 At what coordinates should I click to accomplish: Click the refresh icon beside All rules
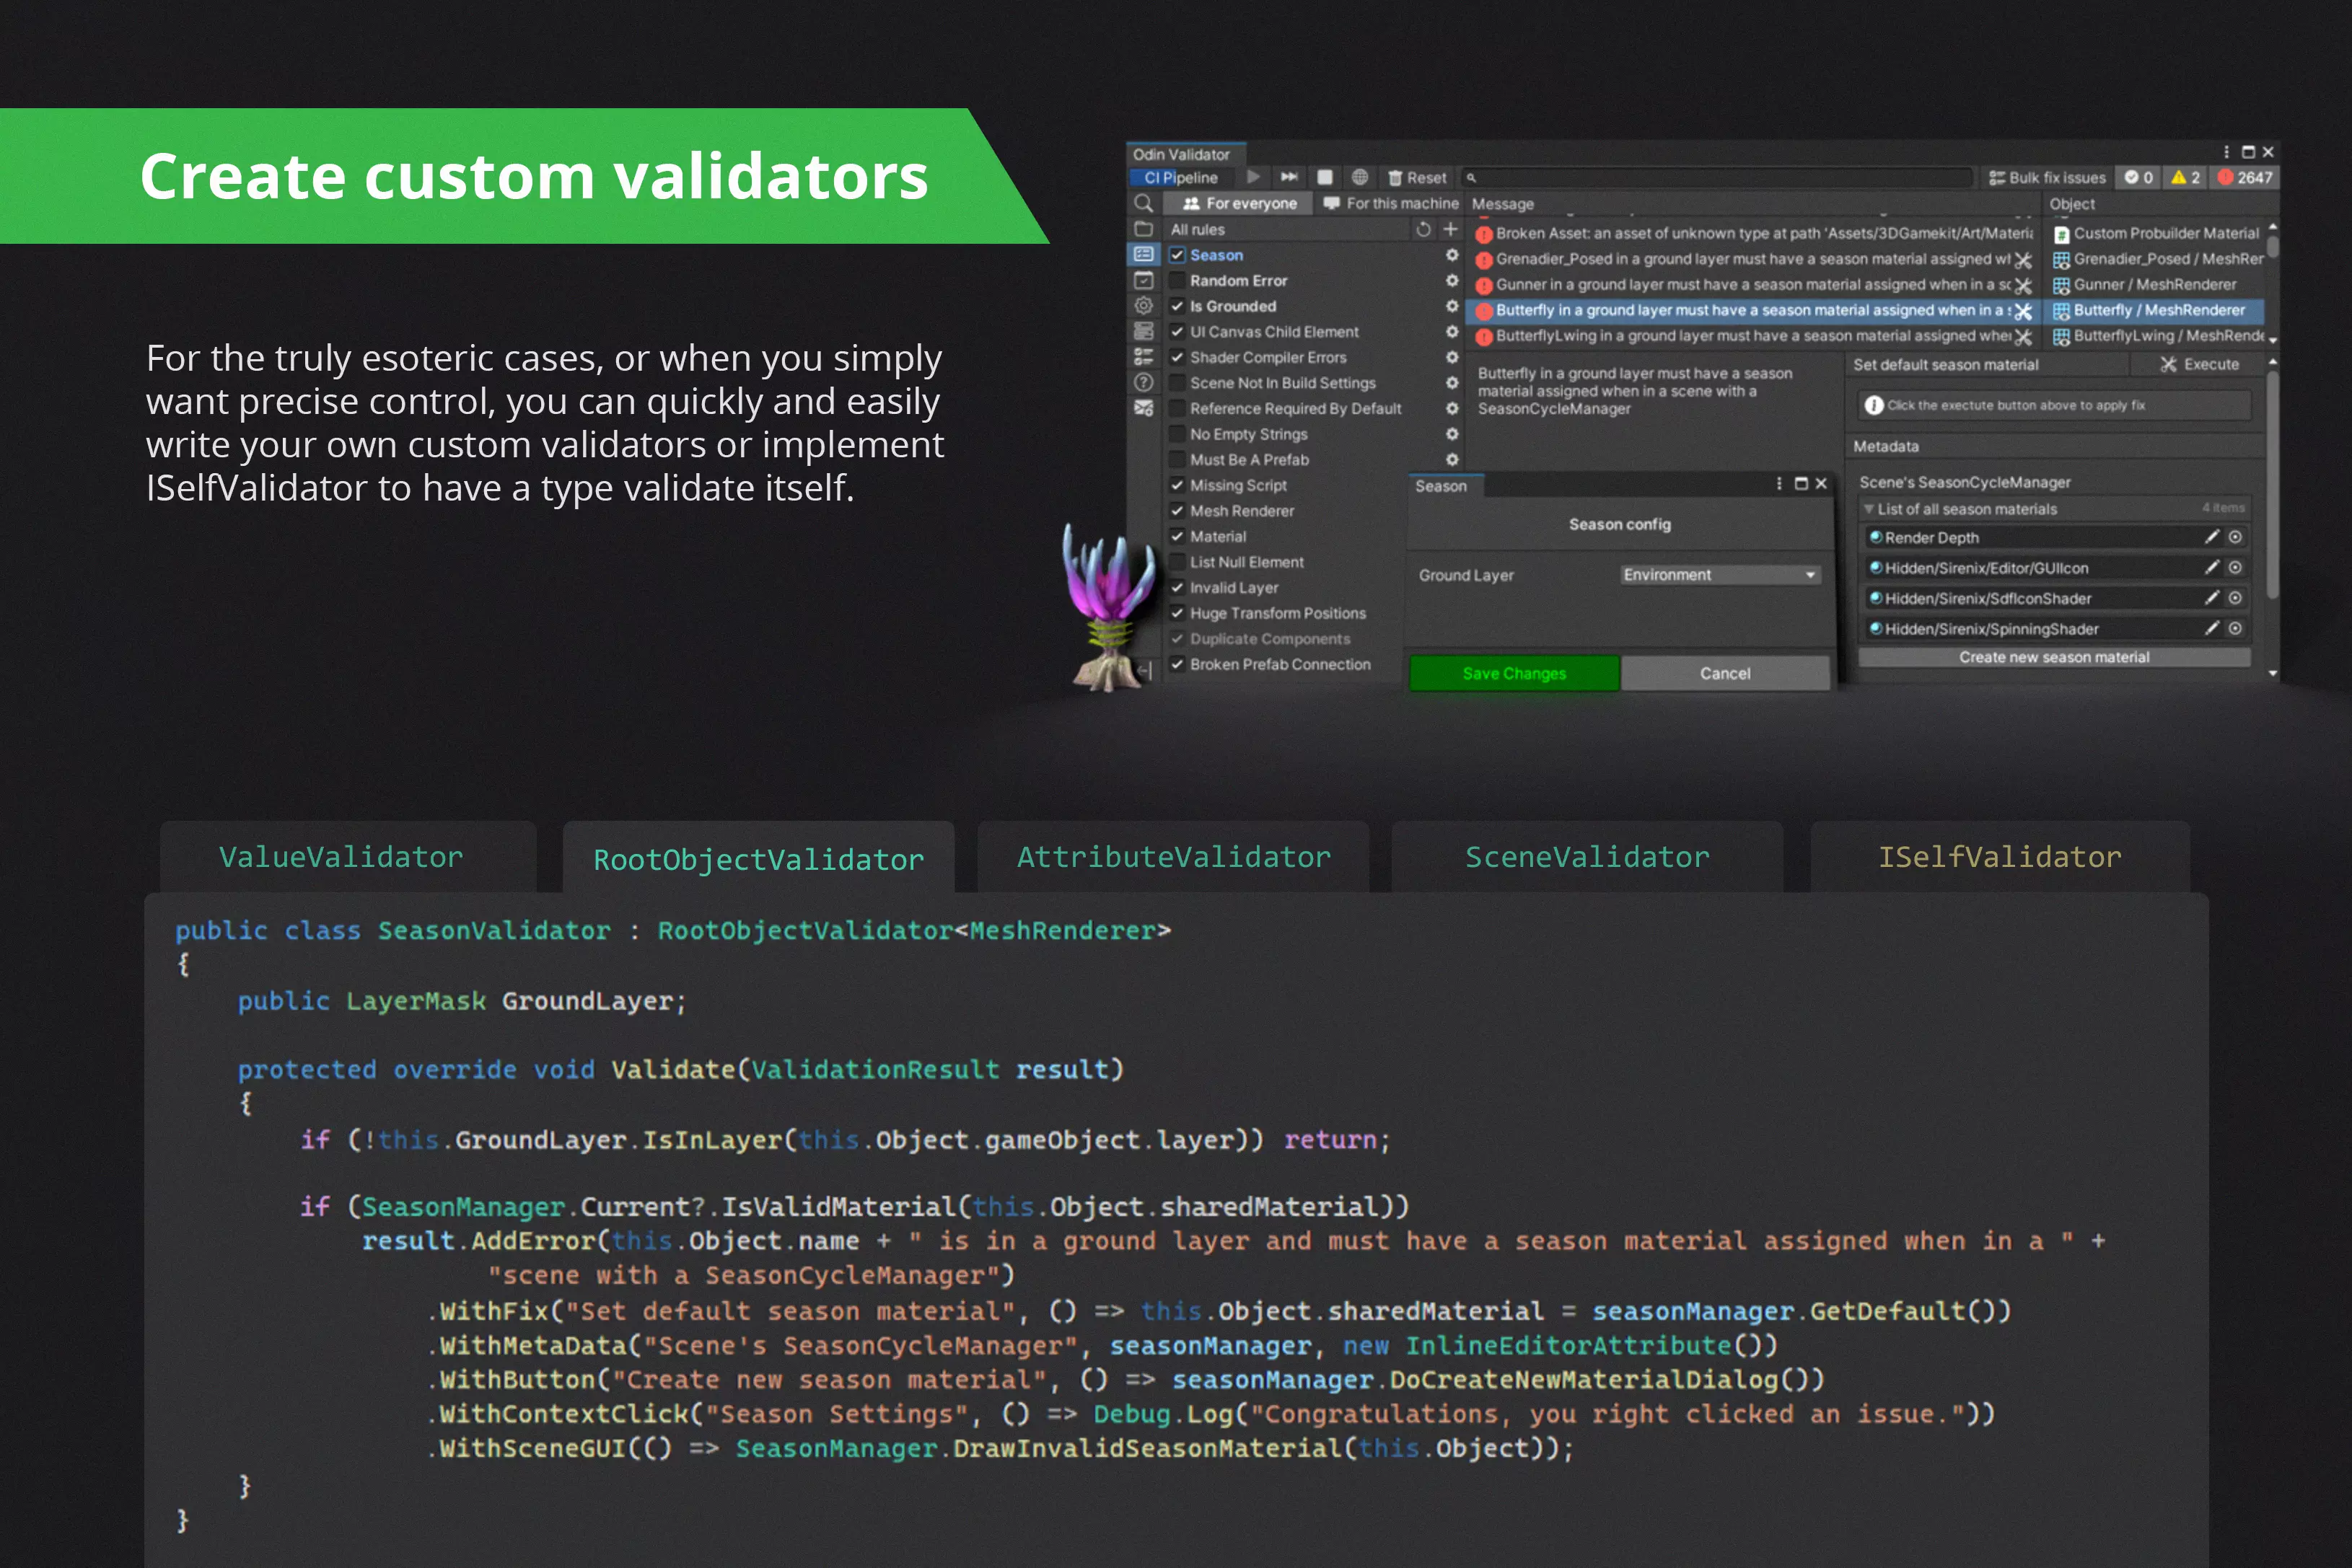(x=1424, y=229)
